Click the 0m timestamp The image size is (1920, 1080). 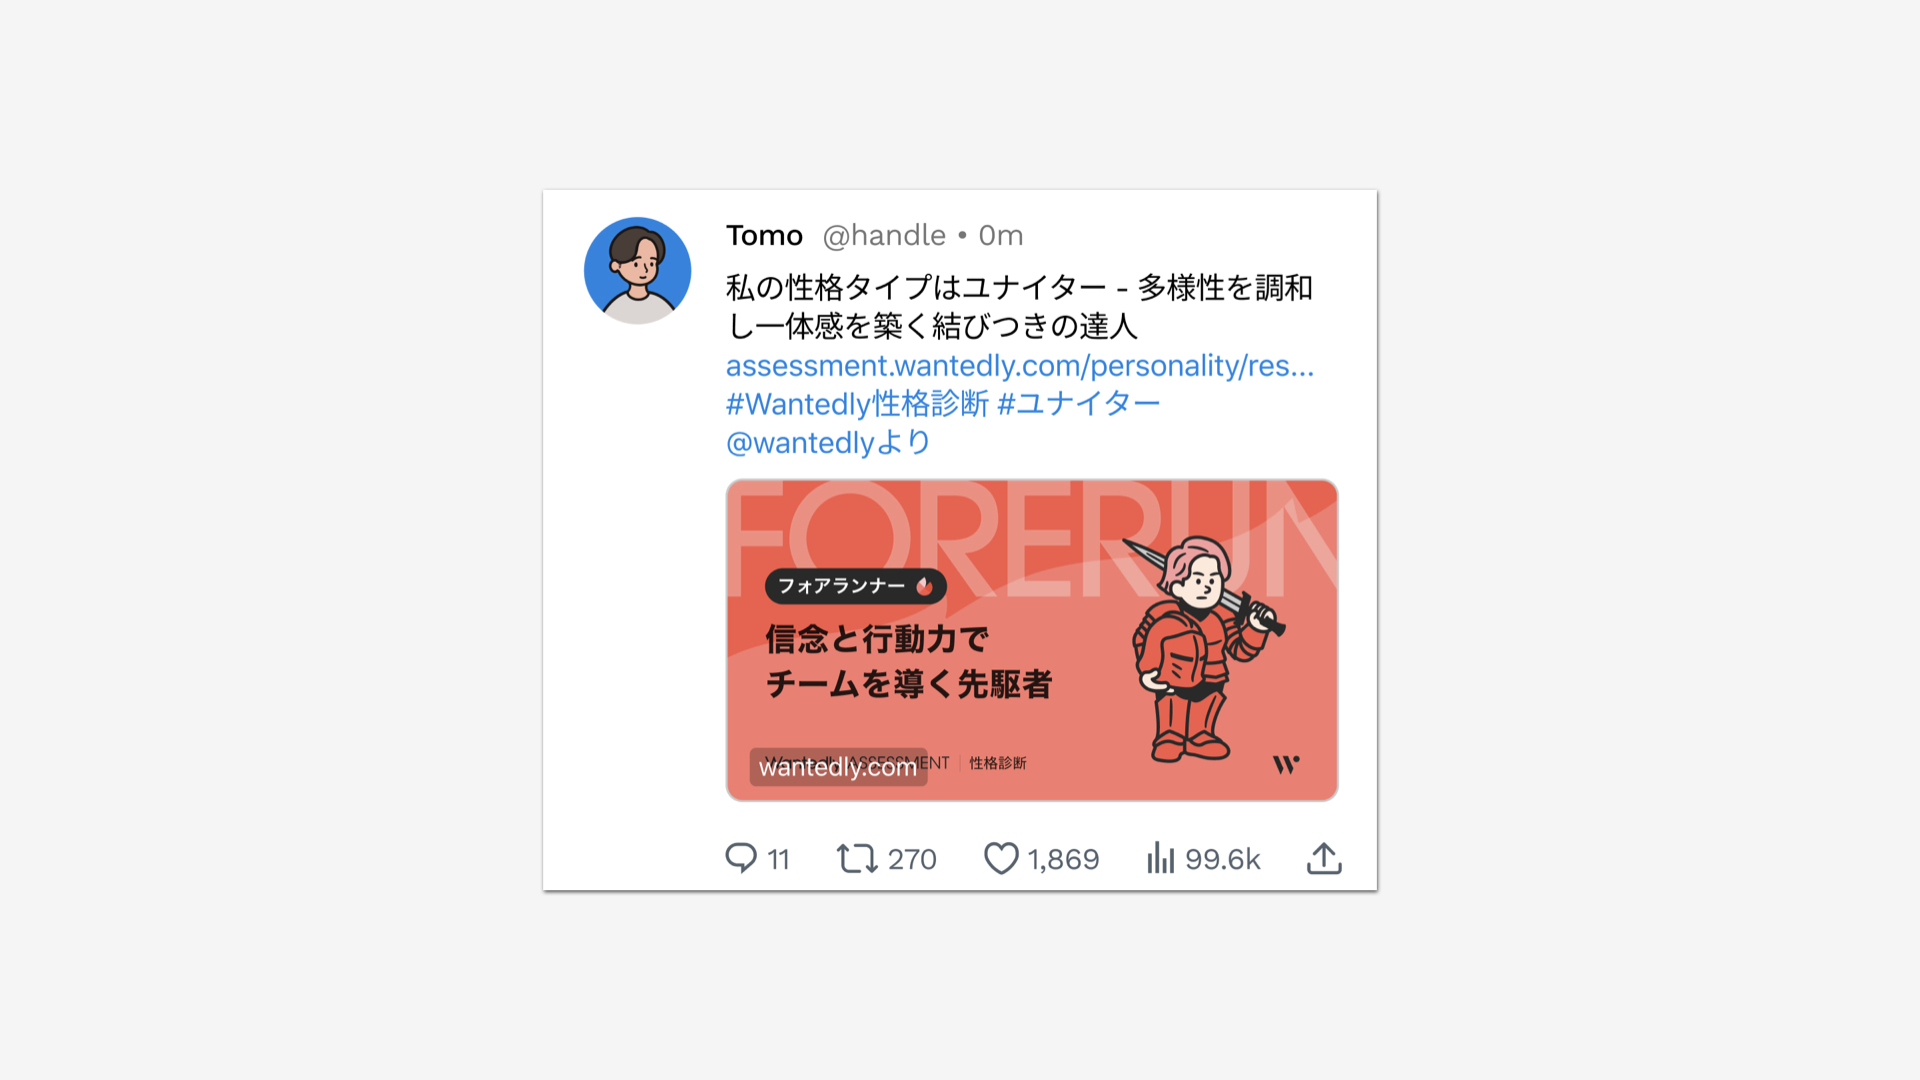coord(1001,235)
